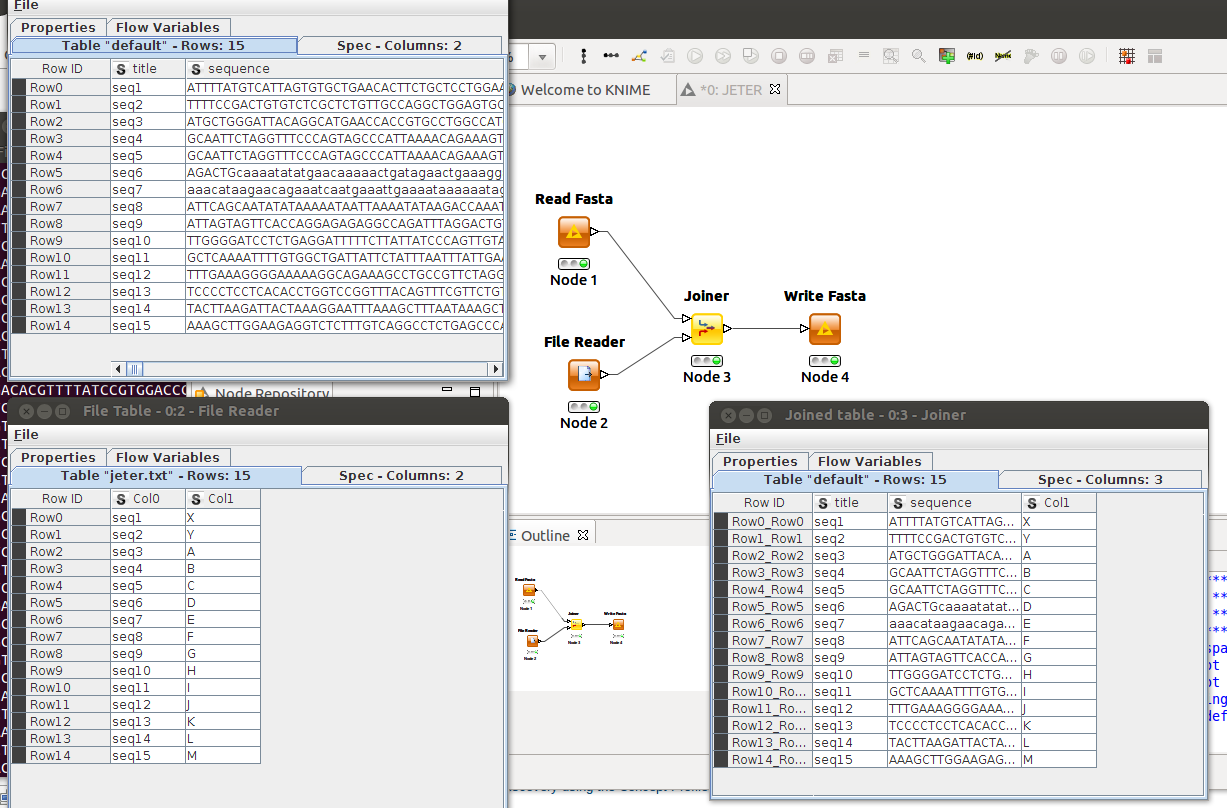This screenshot has width=1227, height=808.
Task: Click sequence column header in Joined table
Action: click(x=955, y=503)
